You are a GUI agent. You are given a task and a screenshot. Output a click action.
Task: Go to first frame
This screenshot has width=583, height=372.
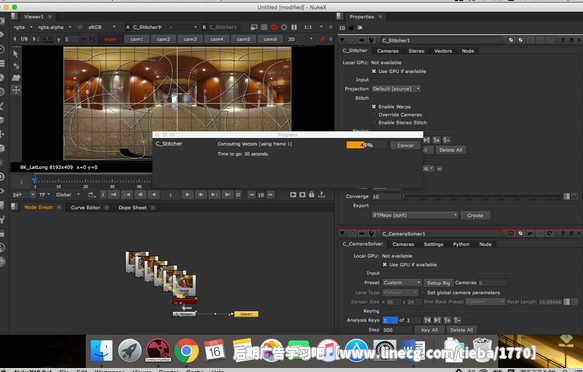point(114,195)
